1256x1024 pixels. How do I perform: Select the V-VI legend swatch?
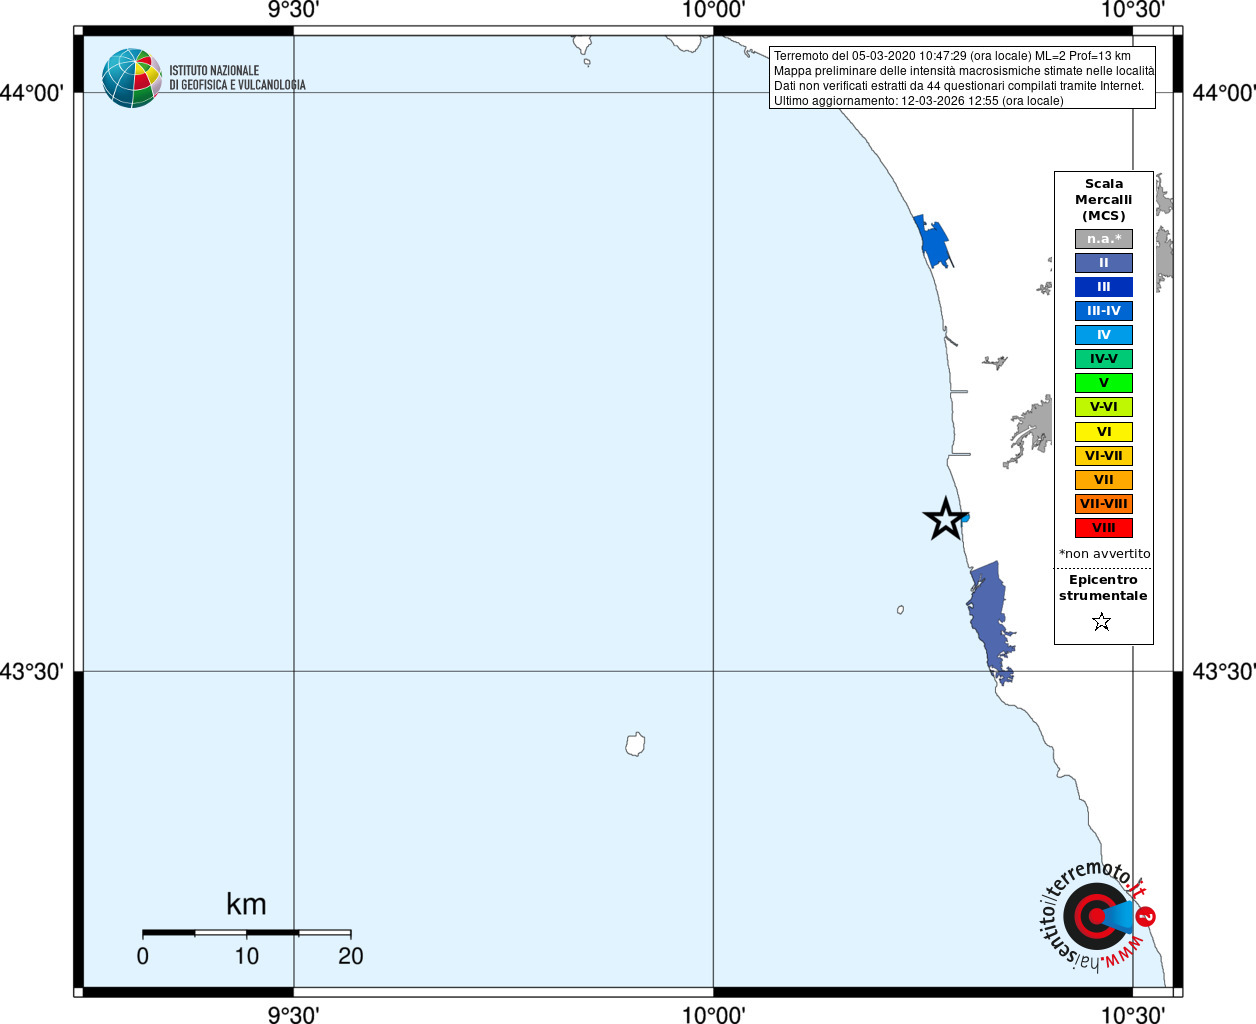coord(1104,407)
